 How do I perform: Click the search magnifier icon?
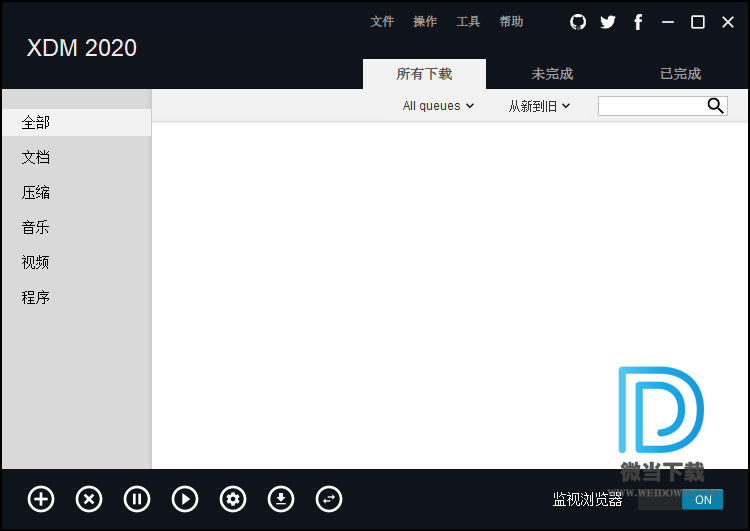[x=715, y=106]
